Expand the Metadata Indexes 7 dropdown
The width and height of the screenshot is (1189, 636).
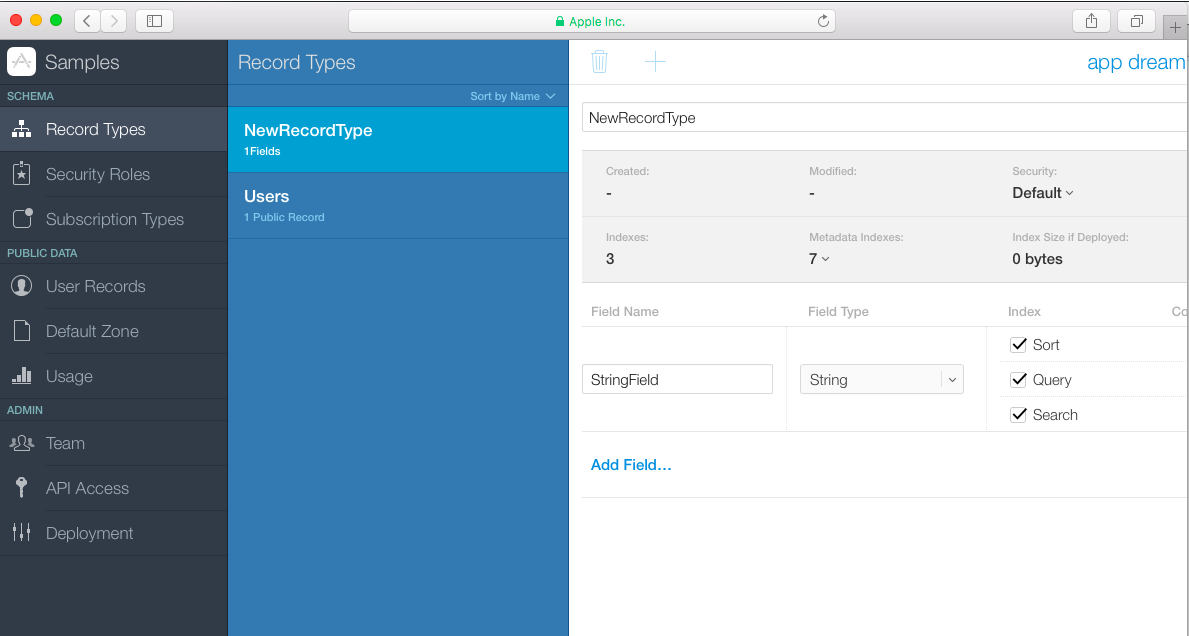point(819,259)
